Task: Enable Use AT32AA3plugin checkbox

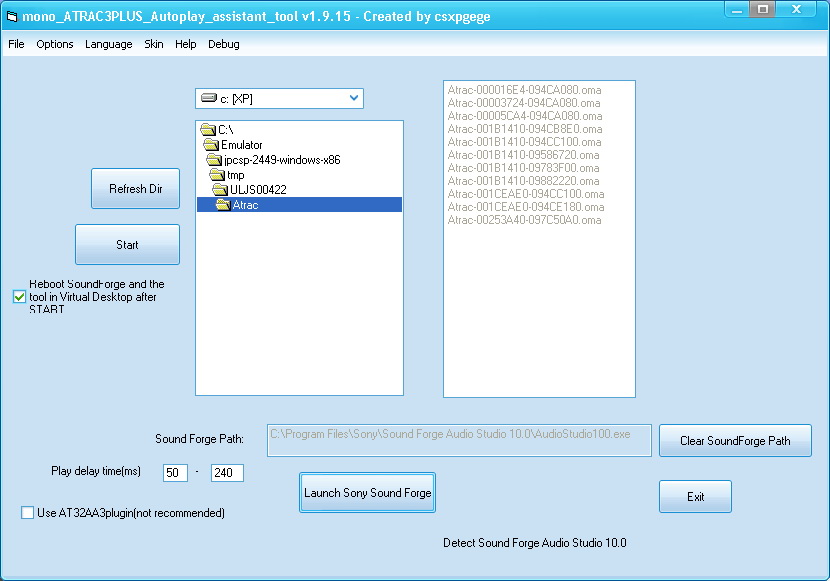Action: (x=27, y=512)
